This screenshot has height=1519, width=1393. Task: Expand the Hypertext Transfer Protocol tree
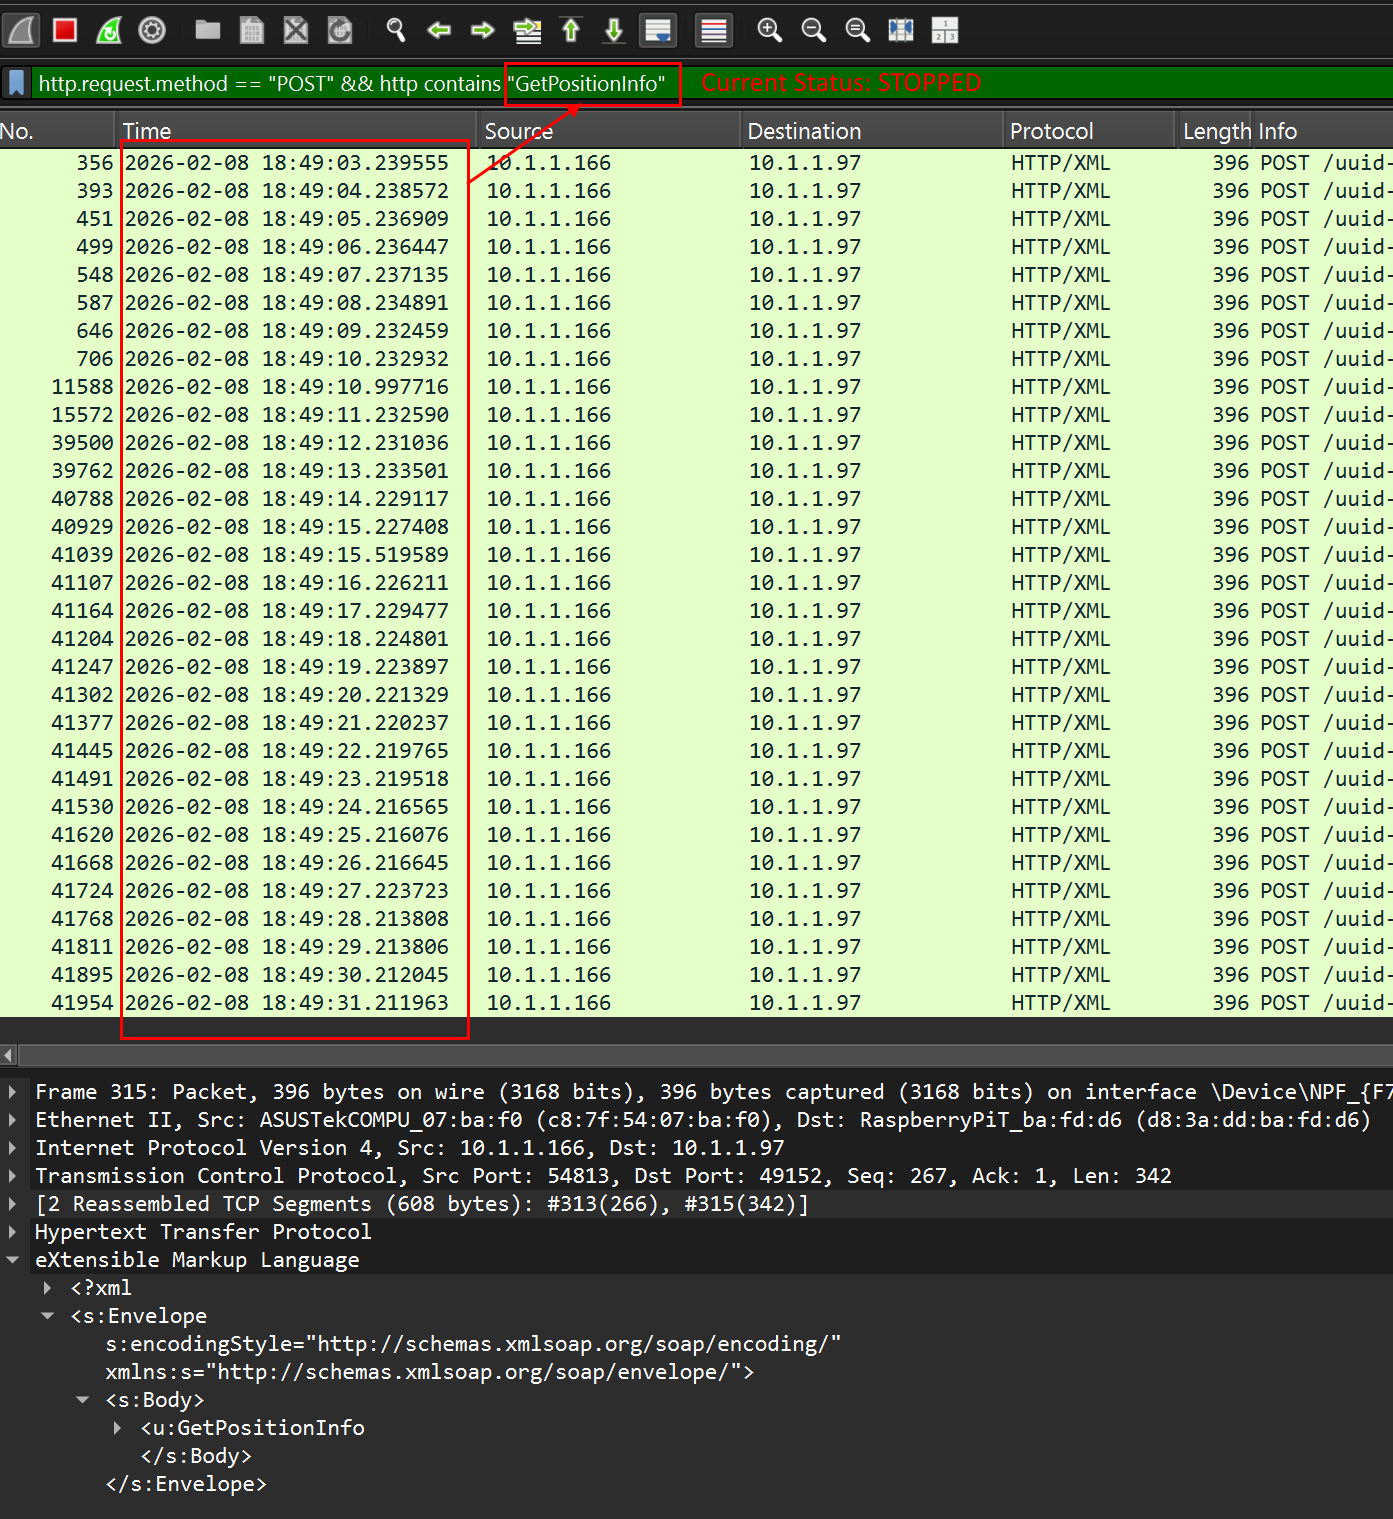[x=12, y=1232]
